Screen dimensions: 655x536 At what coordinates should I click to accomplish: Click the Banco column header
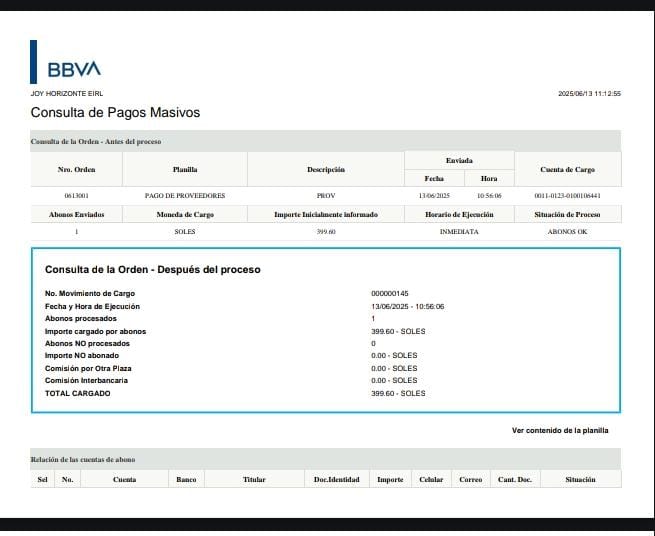point(186,480)
